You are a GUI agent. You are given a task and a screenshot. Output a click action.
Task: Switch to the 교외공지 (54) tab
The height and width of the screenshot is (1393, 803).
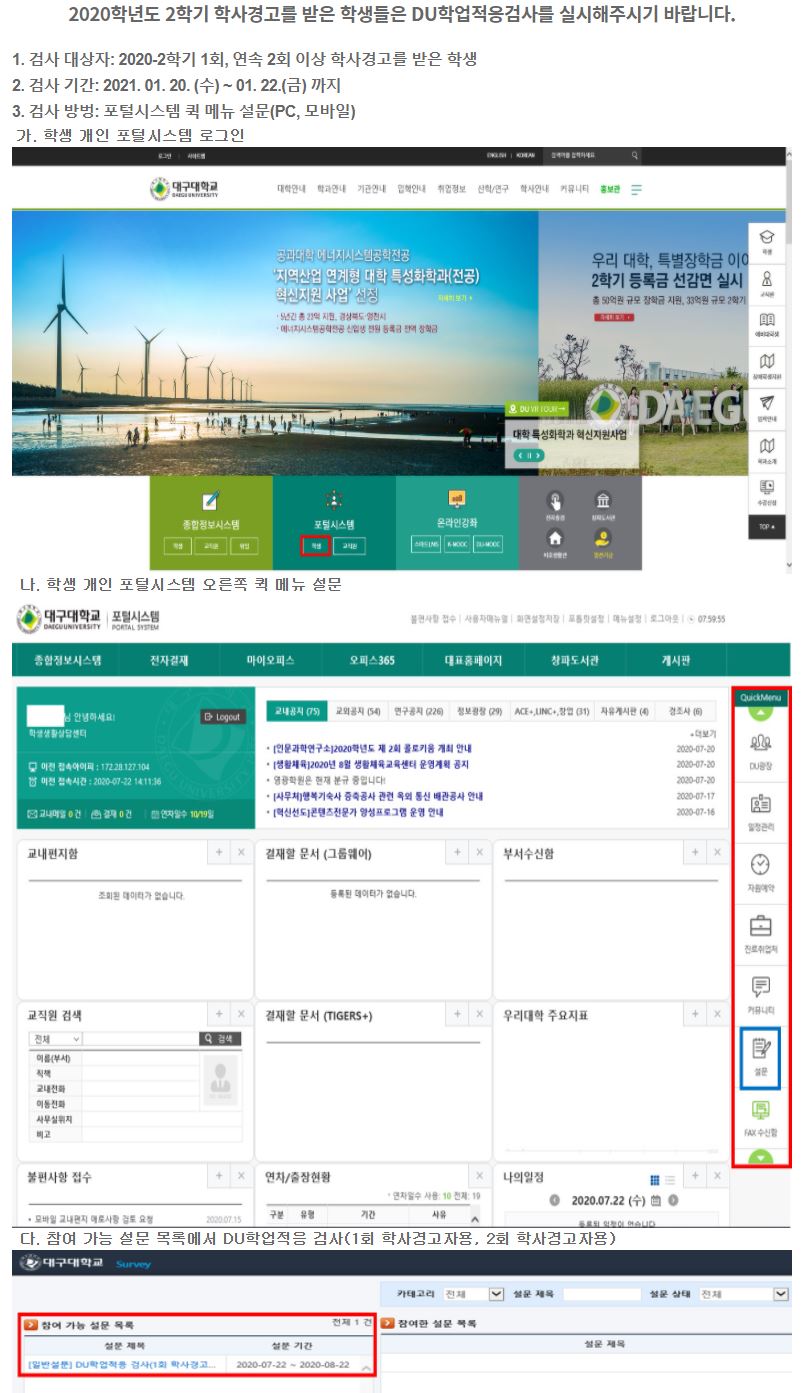pyautogui.click(x=357, y=711)
